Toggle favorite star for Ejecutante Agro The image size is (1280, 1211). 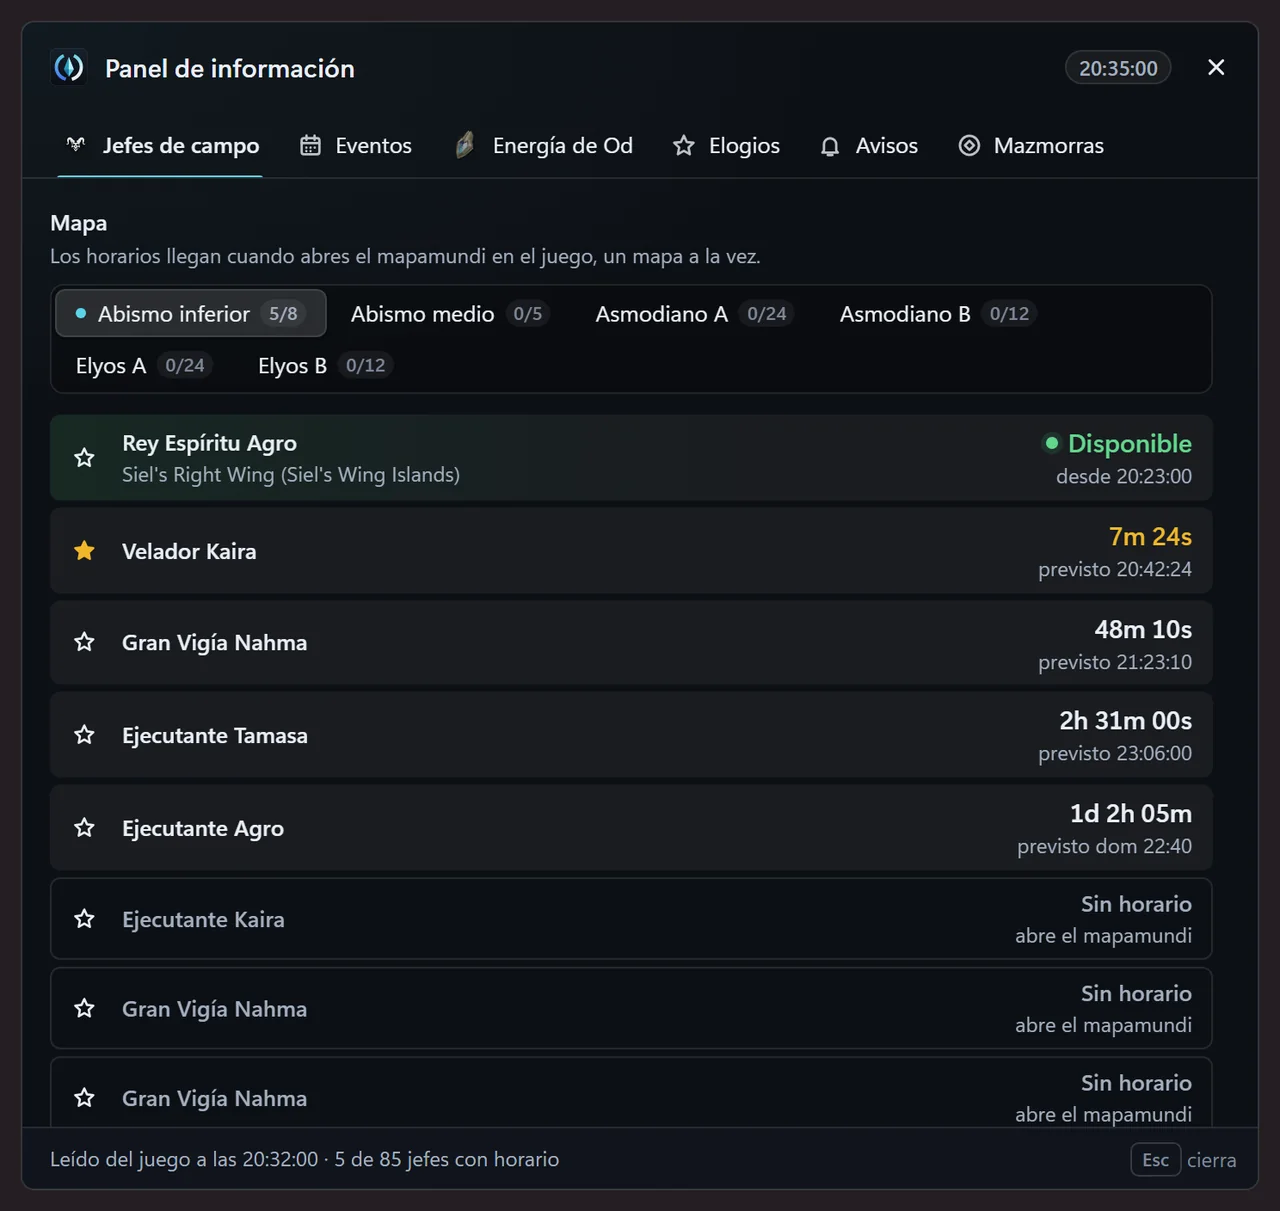85,828
